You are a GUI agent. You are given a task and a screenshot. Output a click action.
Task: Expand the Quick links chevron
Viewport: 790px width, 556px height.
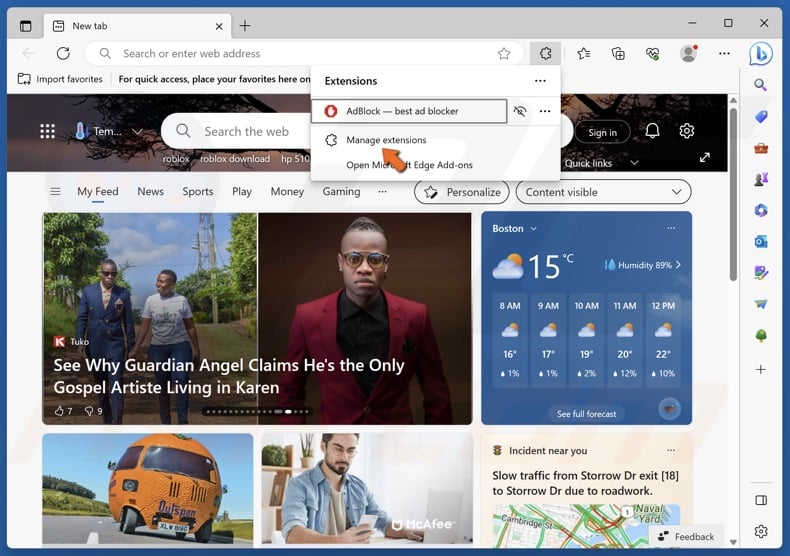pos(634,163)
